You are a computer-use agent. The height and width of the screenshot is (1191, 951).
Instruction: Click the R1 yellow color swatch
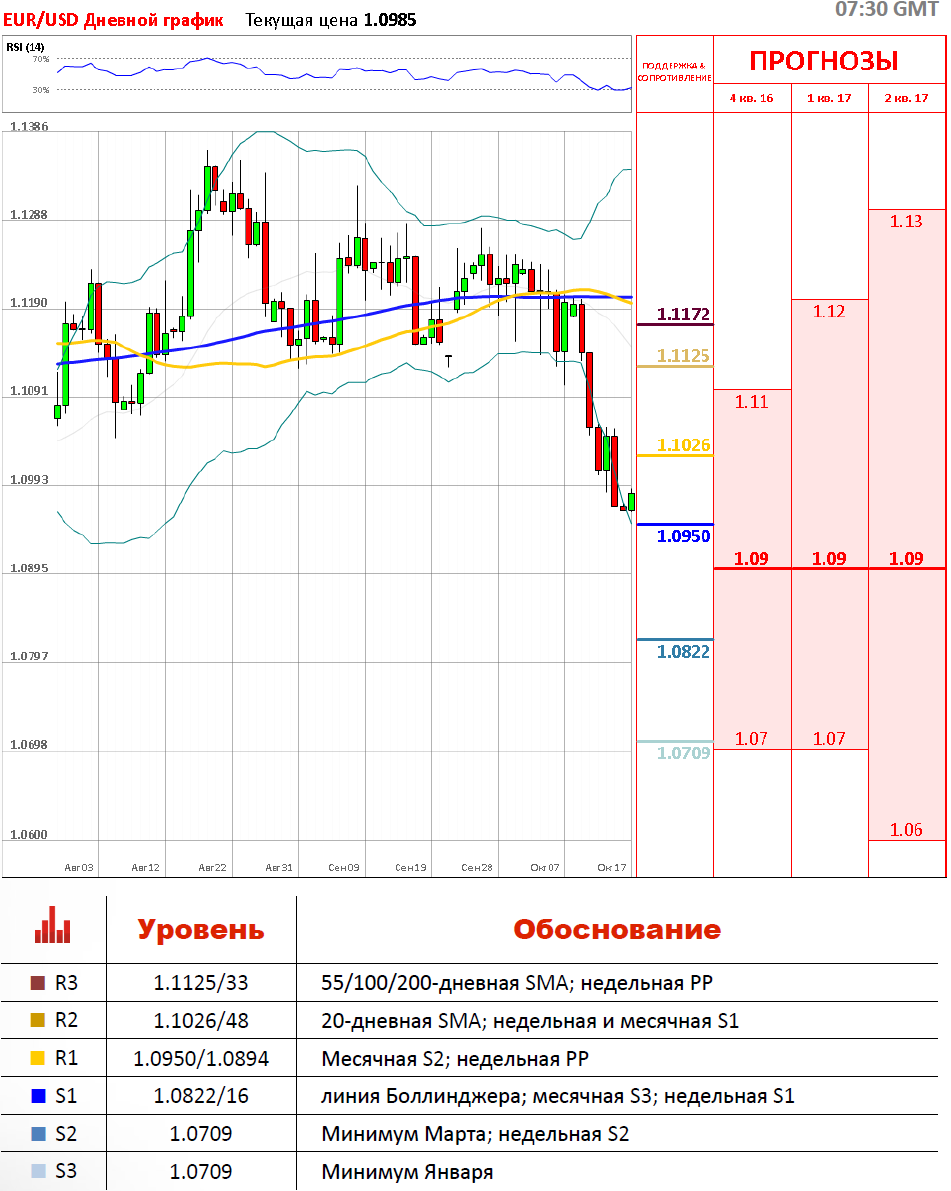pos(38,1058)
